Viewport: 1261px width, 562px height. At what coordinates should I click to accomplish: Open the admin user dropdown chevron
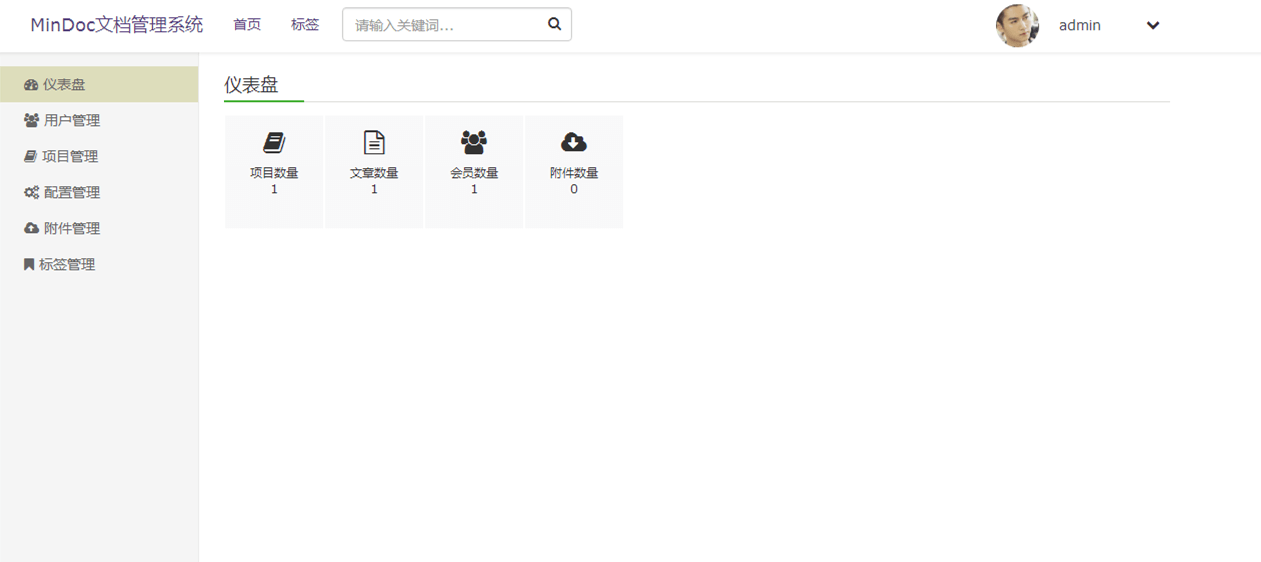tap(1153, 26)
